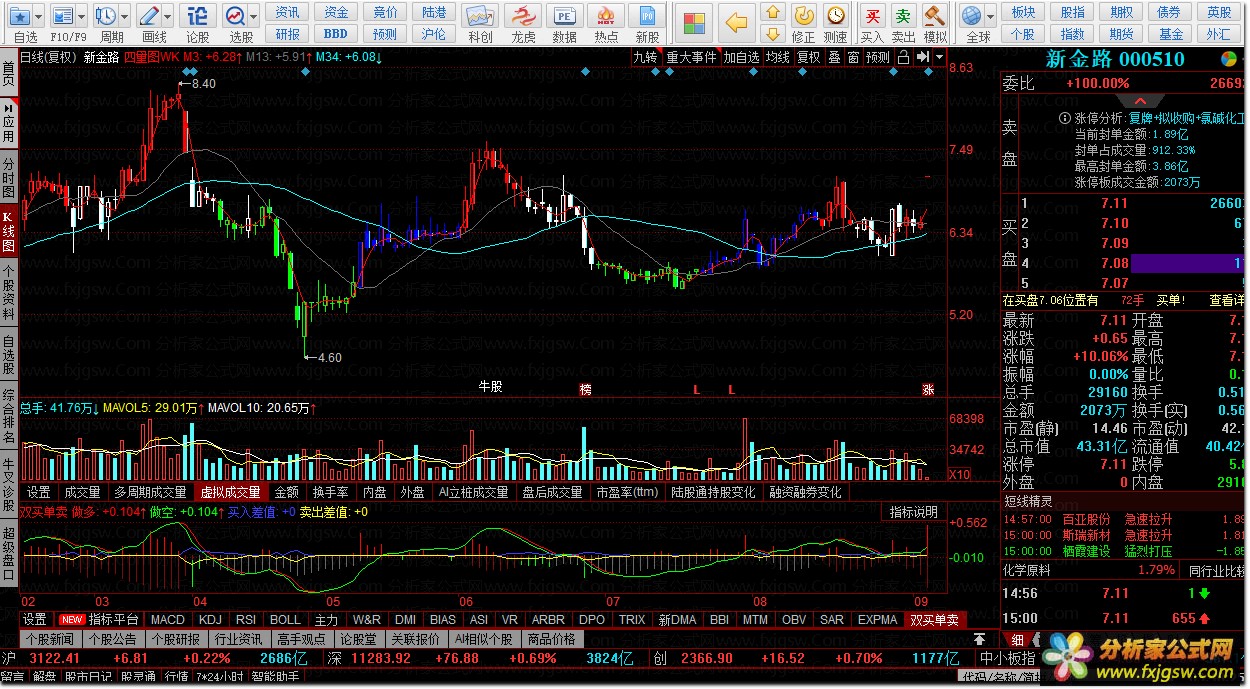1250x689 pixels.
Task: Expand the 周期 dropdown arrow
Action: (x=124, y=17)
